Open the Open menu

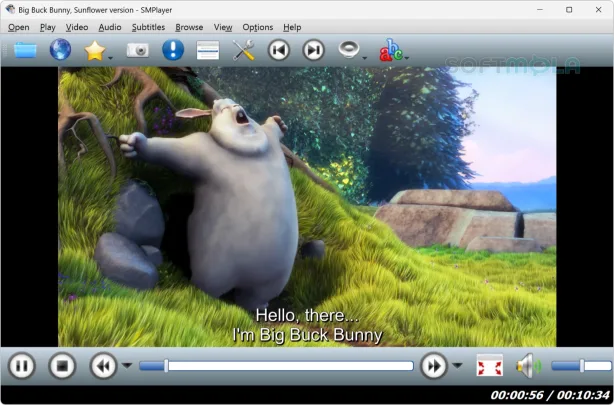[19, 27]
